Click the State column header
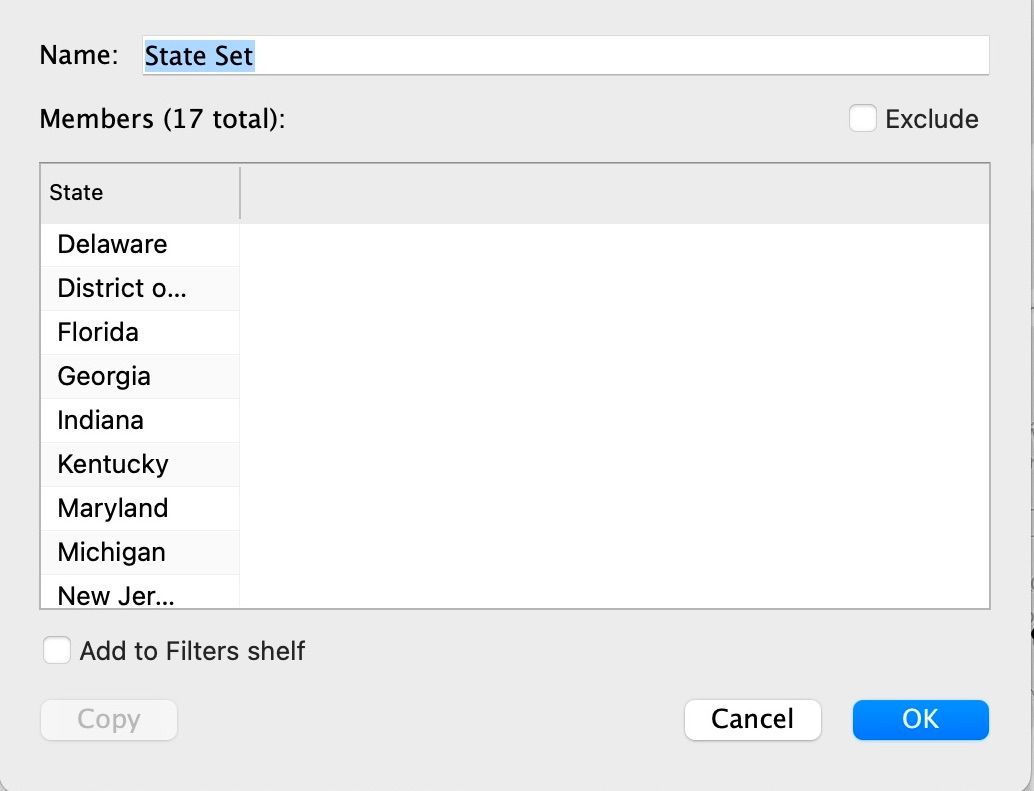Image resolution: width=1034 pixels, height=791 pixels. [x=77, y=192]
